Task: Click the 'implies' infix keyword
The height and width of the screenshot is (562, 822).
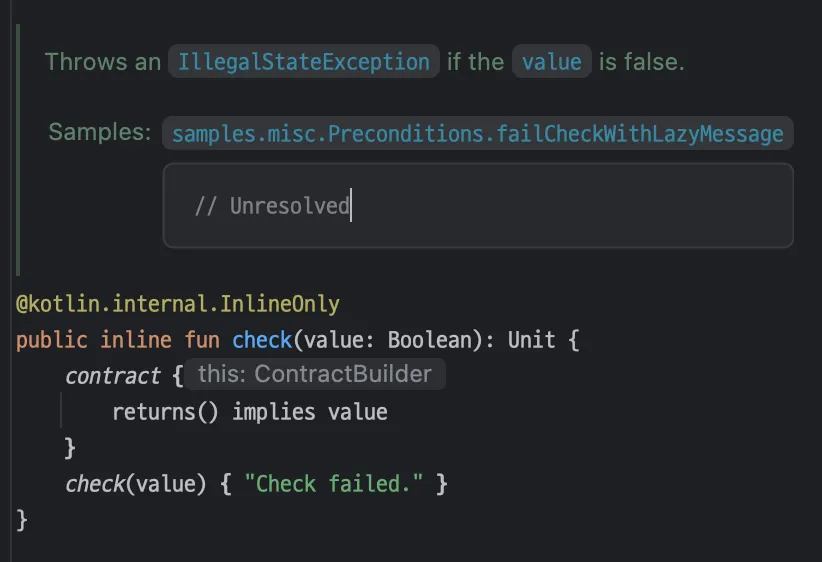Action: point(274,412)
